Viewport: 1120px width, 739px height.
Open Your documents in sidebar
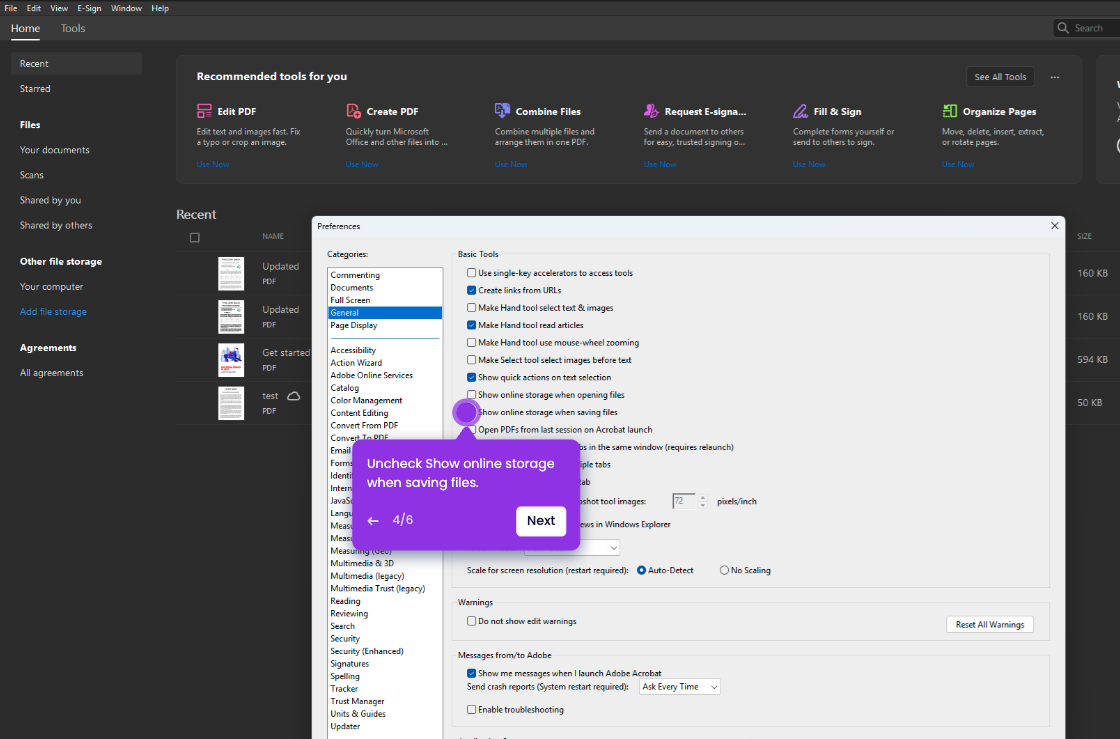(54, 150)
